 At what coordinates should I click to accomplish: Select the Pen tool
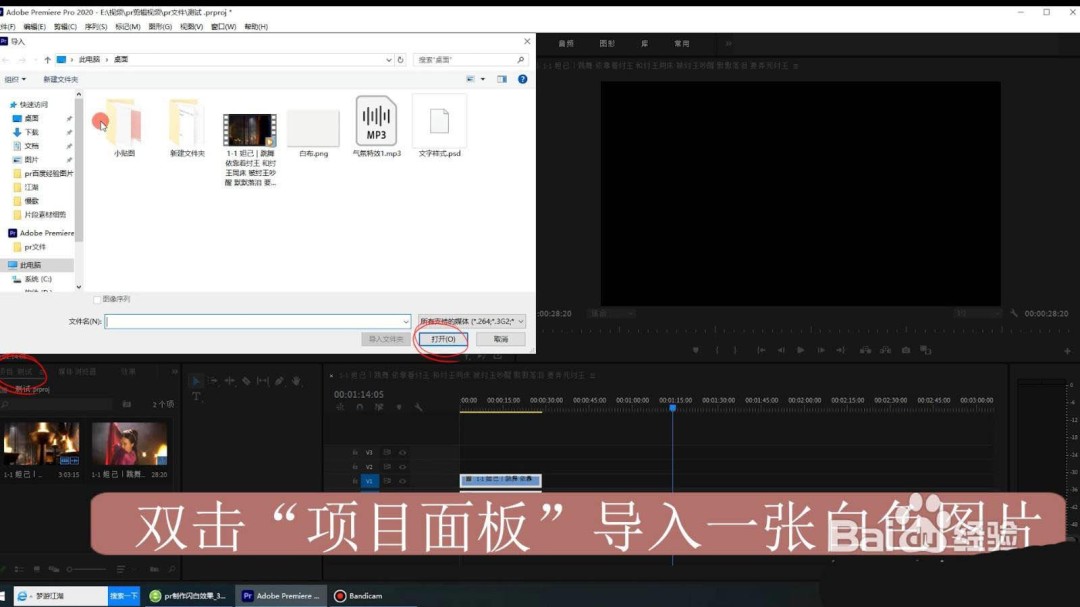pyautogui.click(x=279, y=381)
